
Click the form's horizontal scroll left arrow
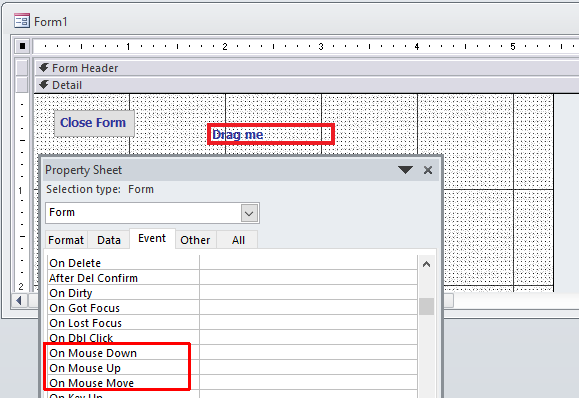tap(19, 301)
